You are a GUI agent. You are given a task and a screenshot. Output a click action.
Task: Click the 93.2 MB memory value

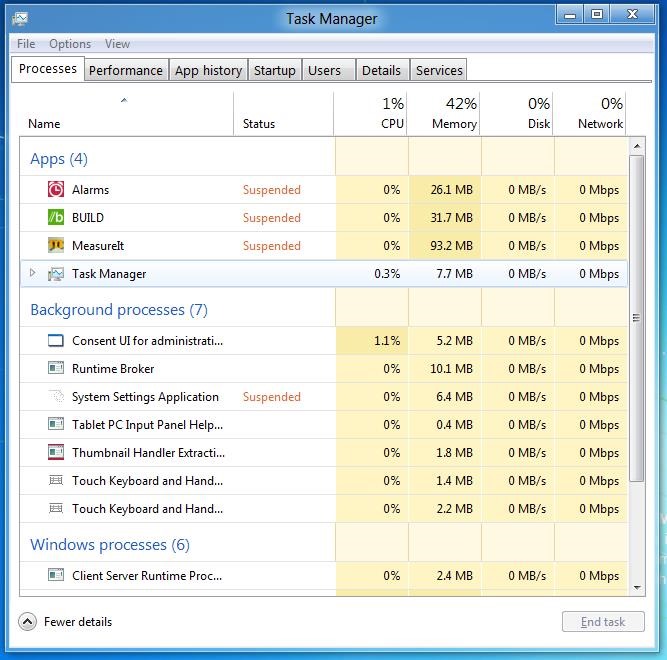(x=451, y=246)
